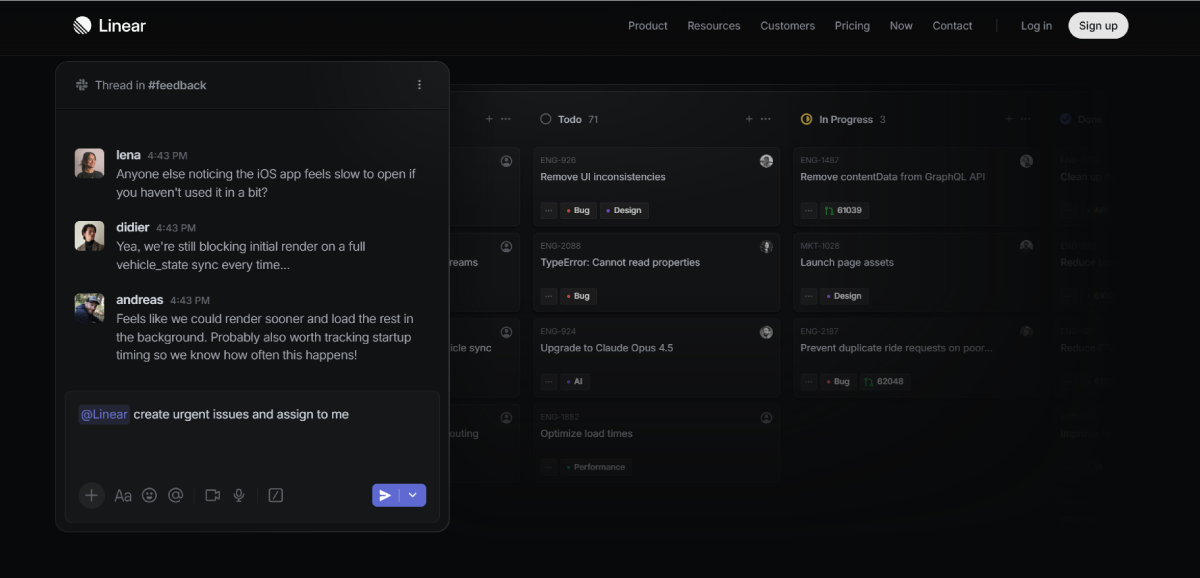Click the Log in link
This screenshot has width=1200, height=578.
coord(1036,26)
